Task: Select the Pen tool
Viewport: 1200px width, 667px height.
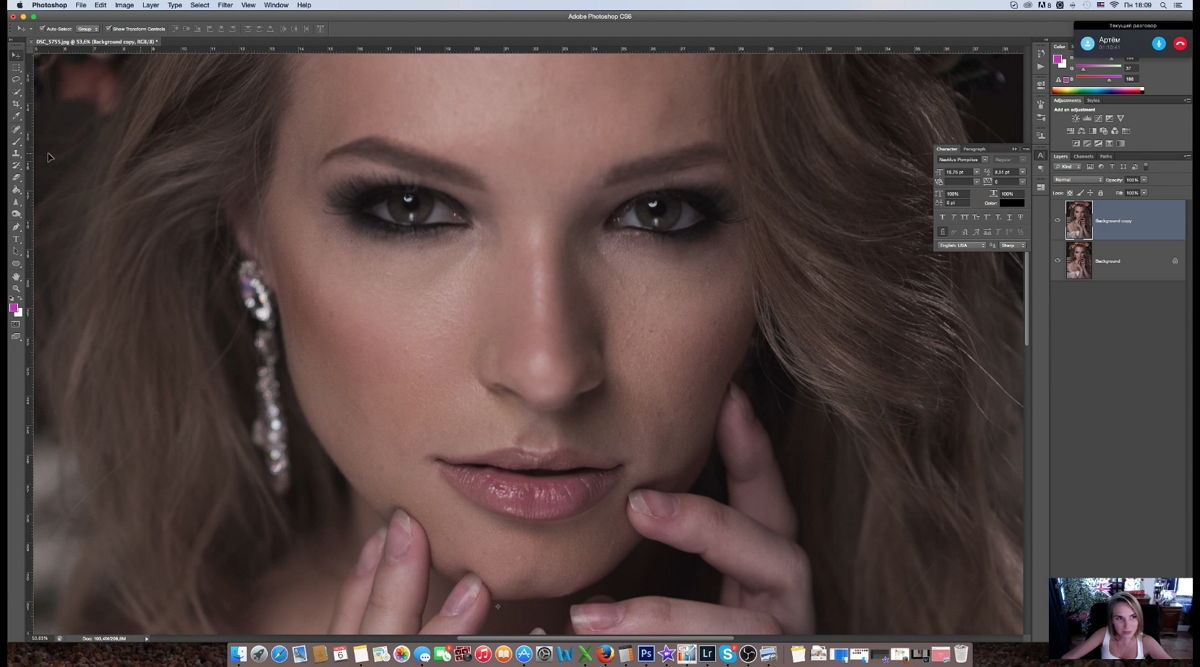Action: pos(16,226)
